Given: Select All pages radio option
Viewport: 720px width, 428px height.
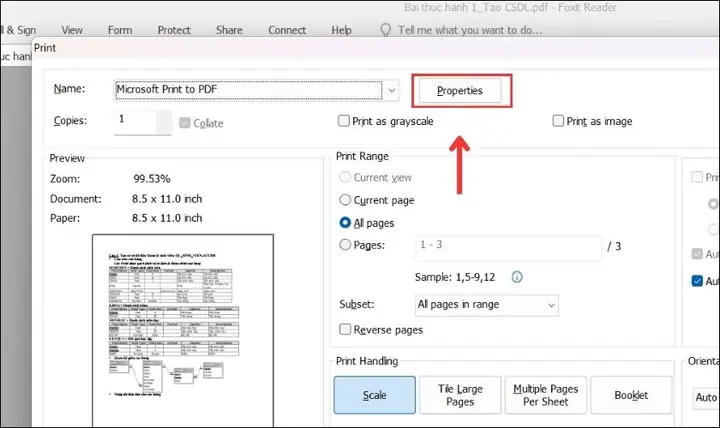Looking at the screenshot, I should [345, 223].
